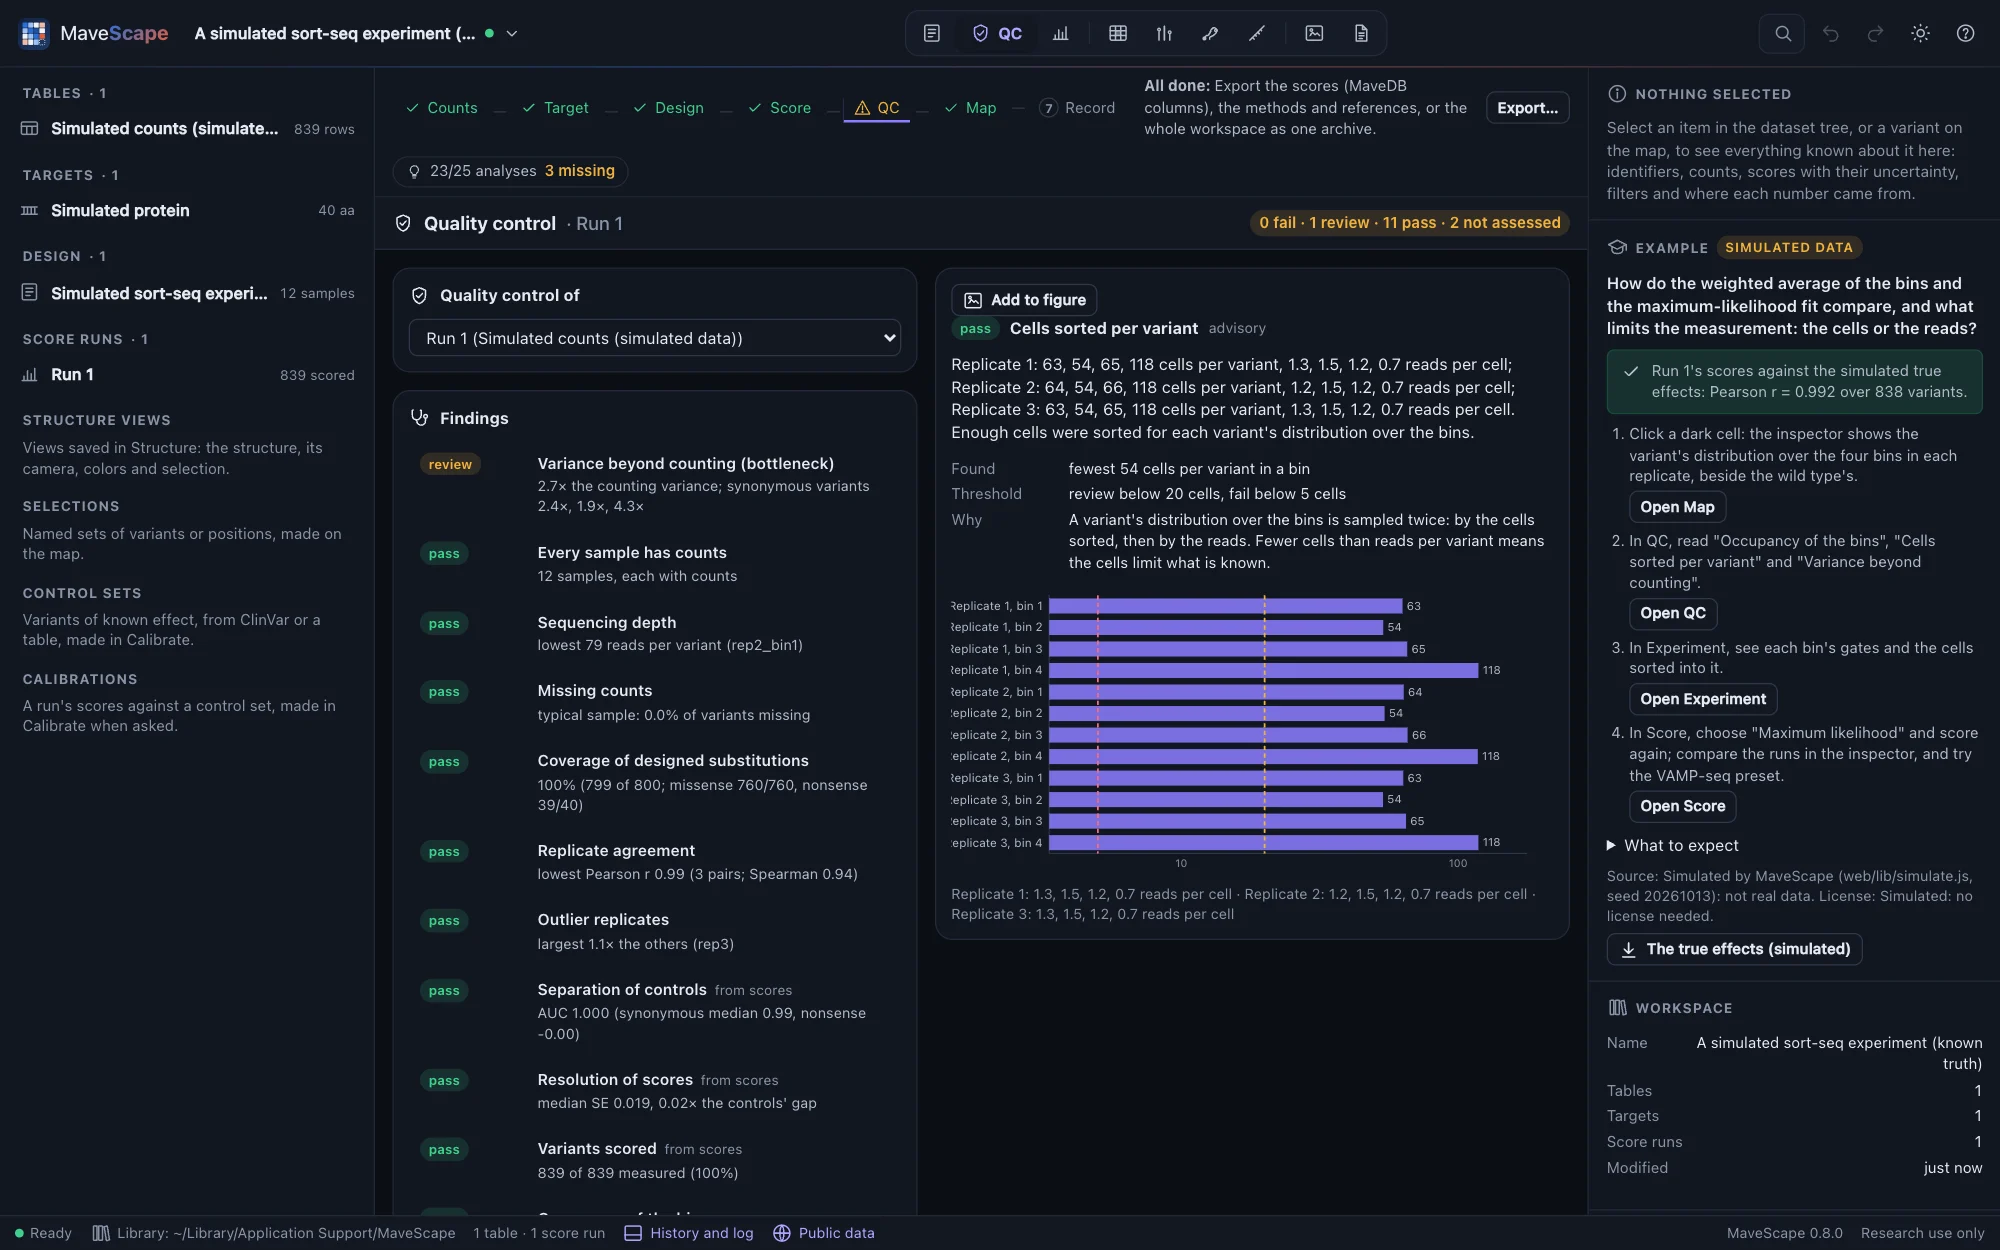Image resolution: width=2000 pixels, height=1250 pixels.
Task: Click the search magnifier icon
Action: 1782,33
